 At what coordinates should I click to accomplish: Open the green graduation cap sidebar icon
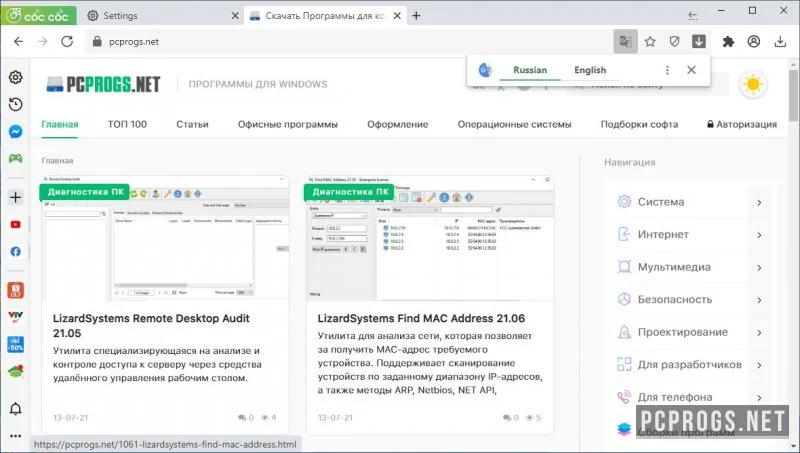coord(15,371)
